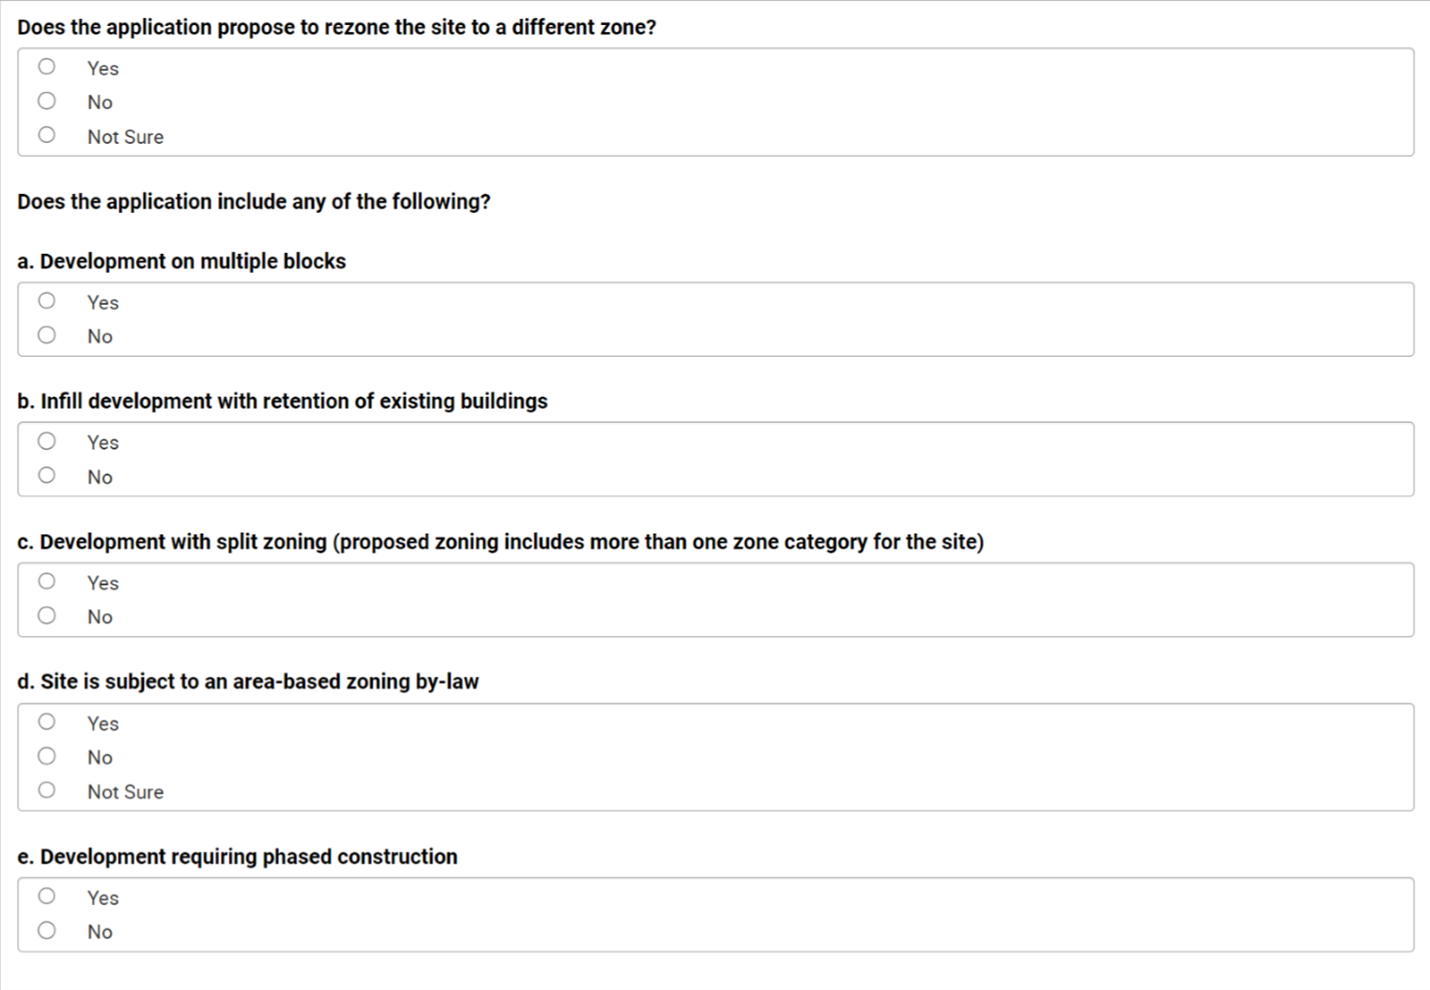Click the Yes label under multiple blocks question
Viewport: 1430px width, 990px height.
point(103,302)
